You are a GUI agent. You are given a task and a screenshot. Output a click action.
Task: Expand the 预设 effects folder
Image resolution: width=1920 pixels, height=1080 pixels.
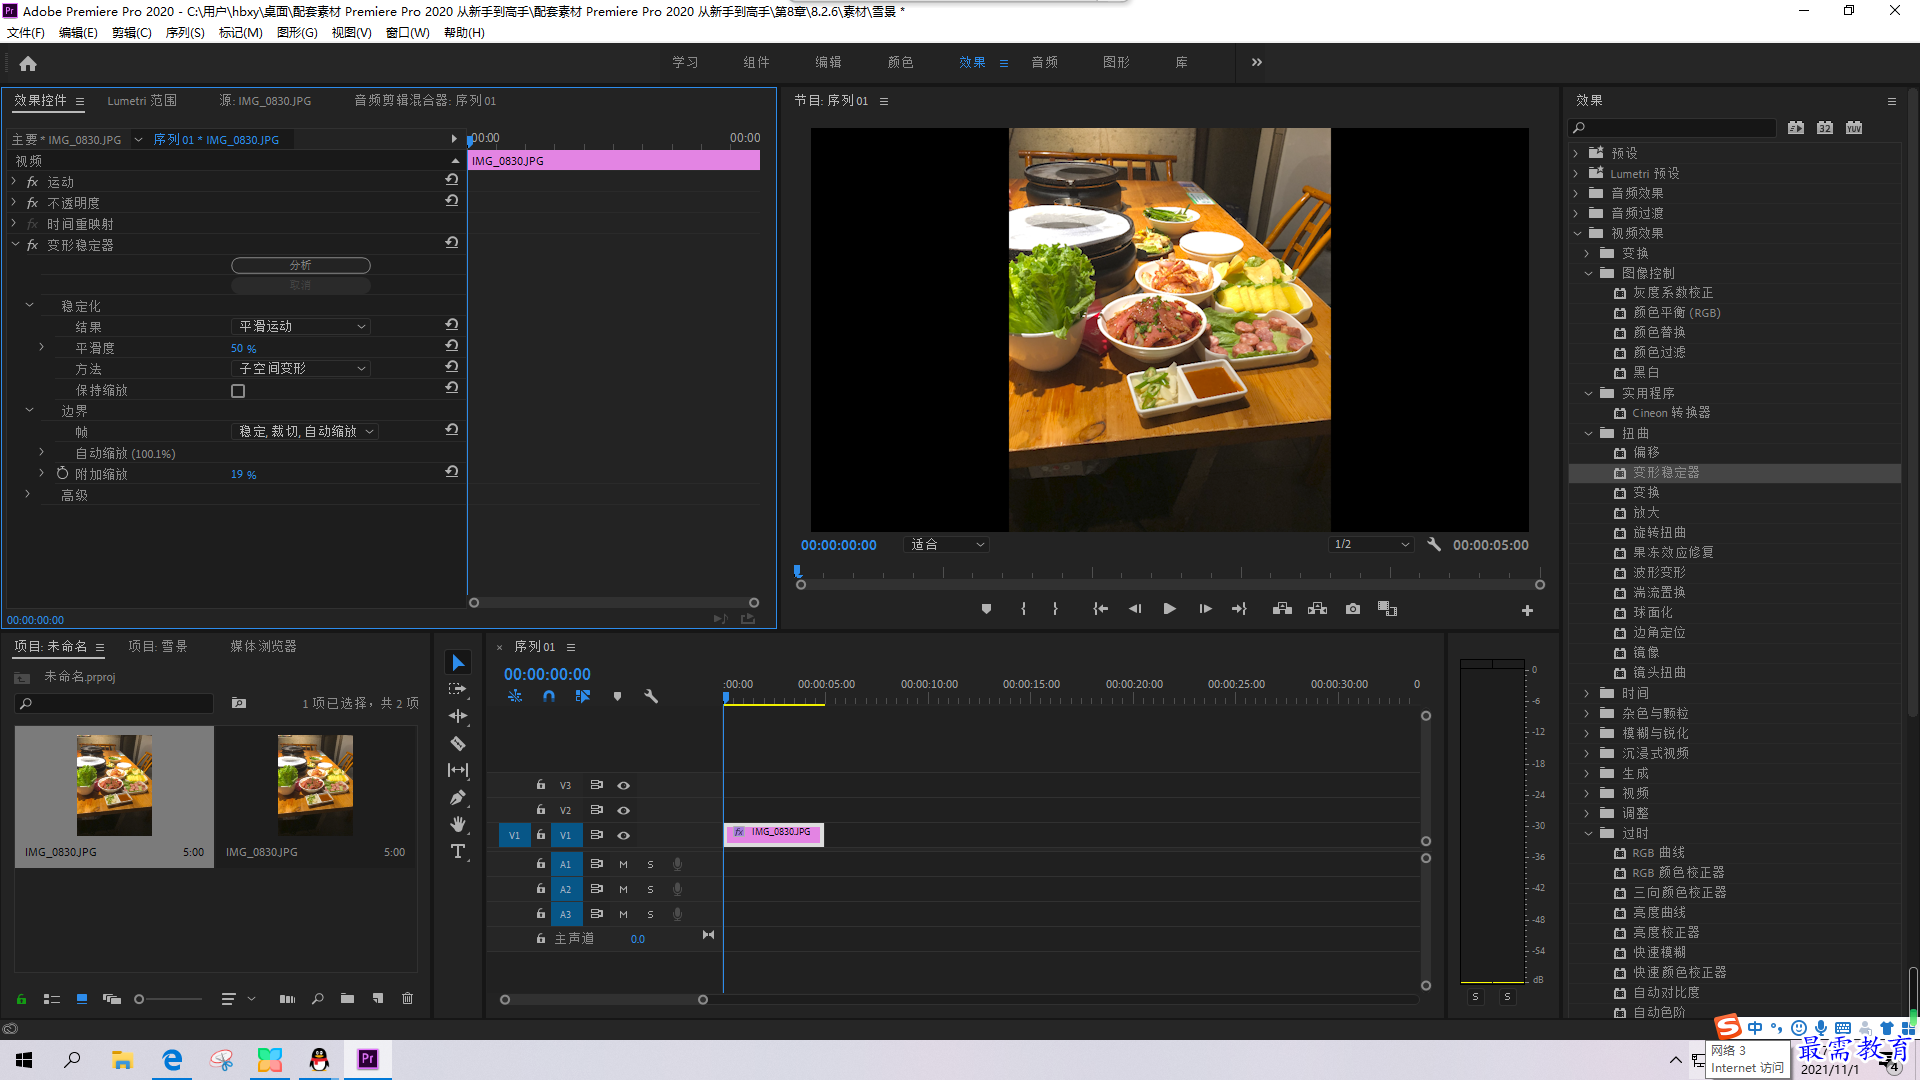(1576, 153)
